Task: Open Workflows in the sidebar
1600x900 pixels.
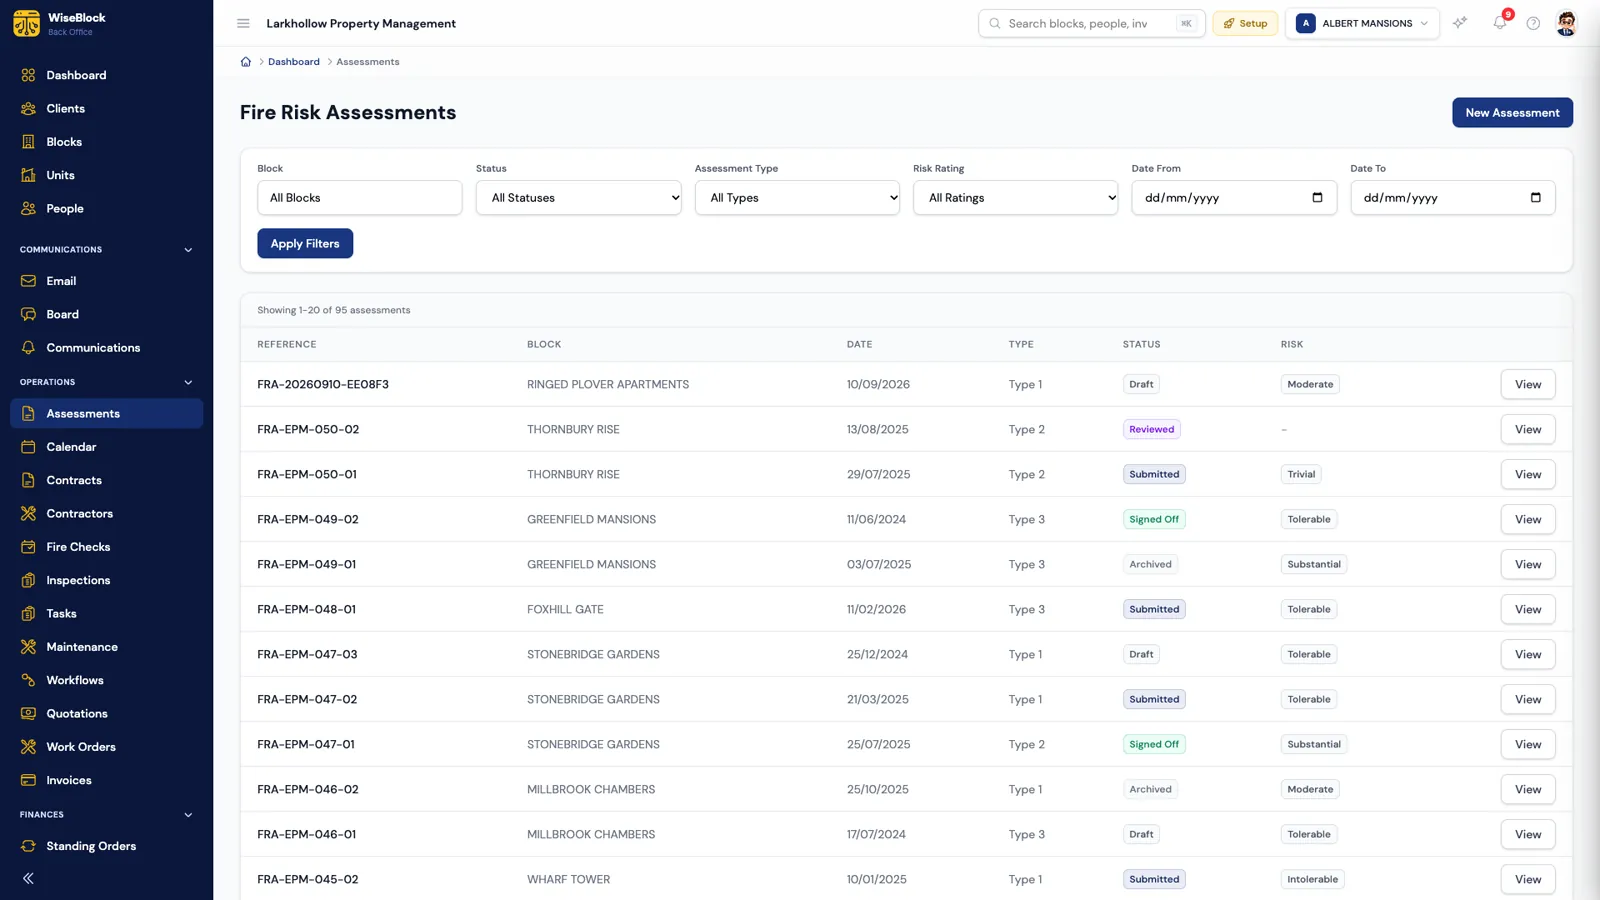Action: 106,680
